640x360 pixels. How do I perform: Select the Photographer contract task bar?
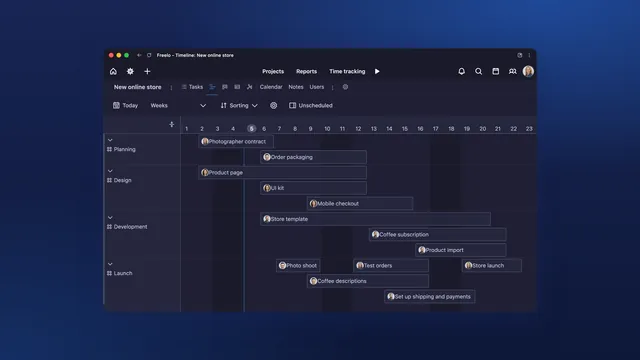click(x=236, y=142)
